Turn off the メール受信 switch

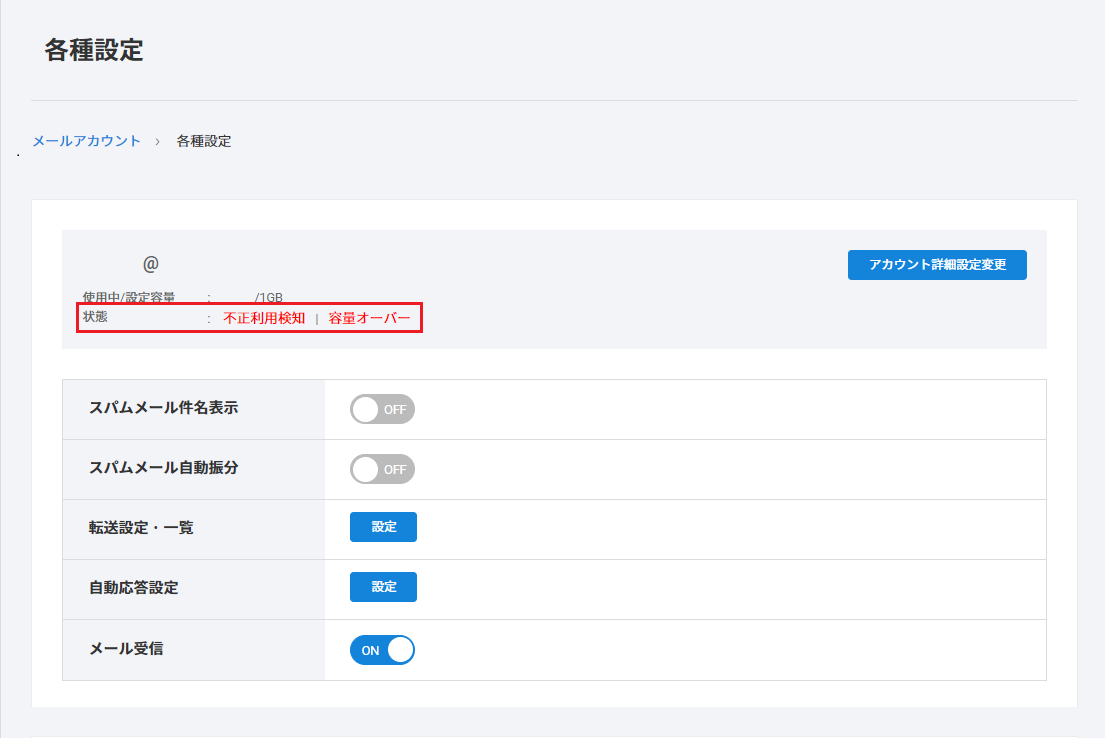click(x=382, y=650)
